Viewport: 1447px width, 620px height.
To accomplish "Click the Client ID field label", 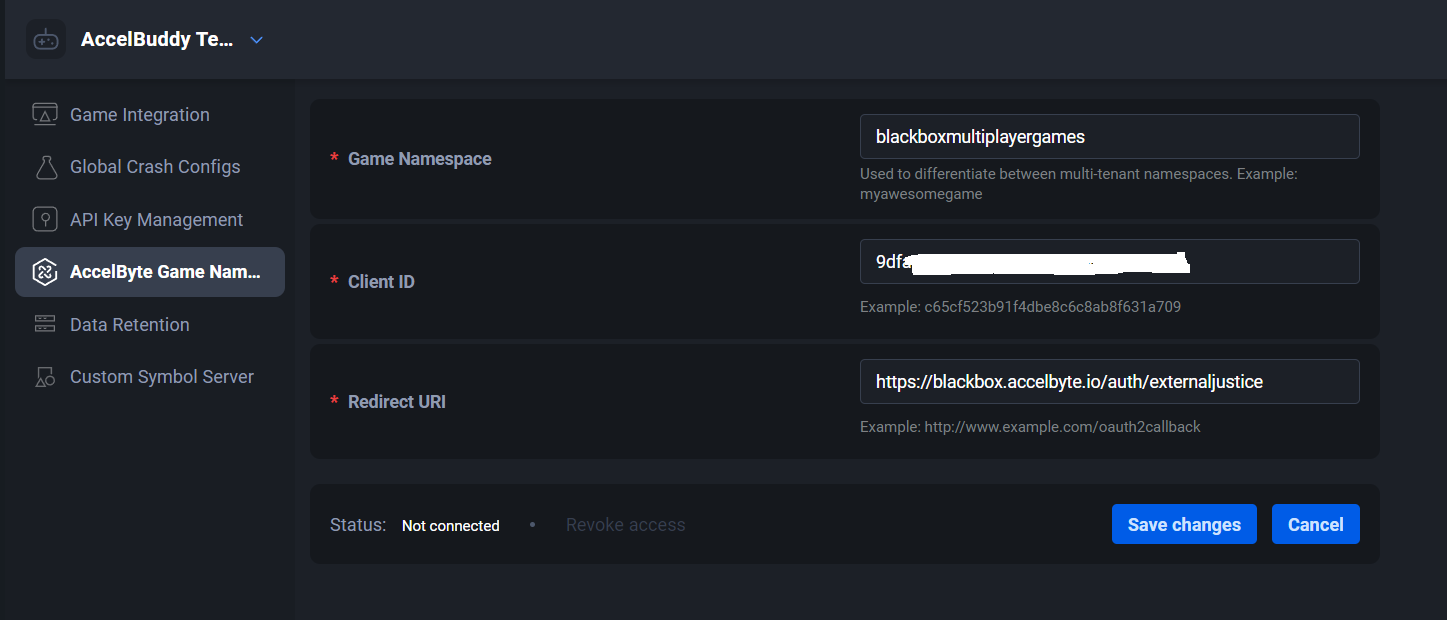I will point(381,282).
